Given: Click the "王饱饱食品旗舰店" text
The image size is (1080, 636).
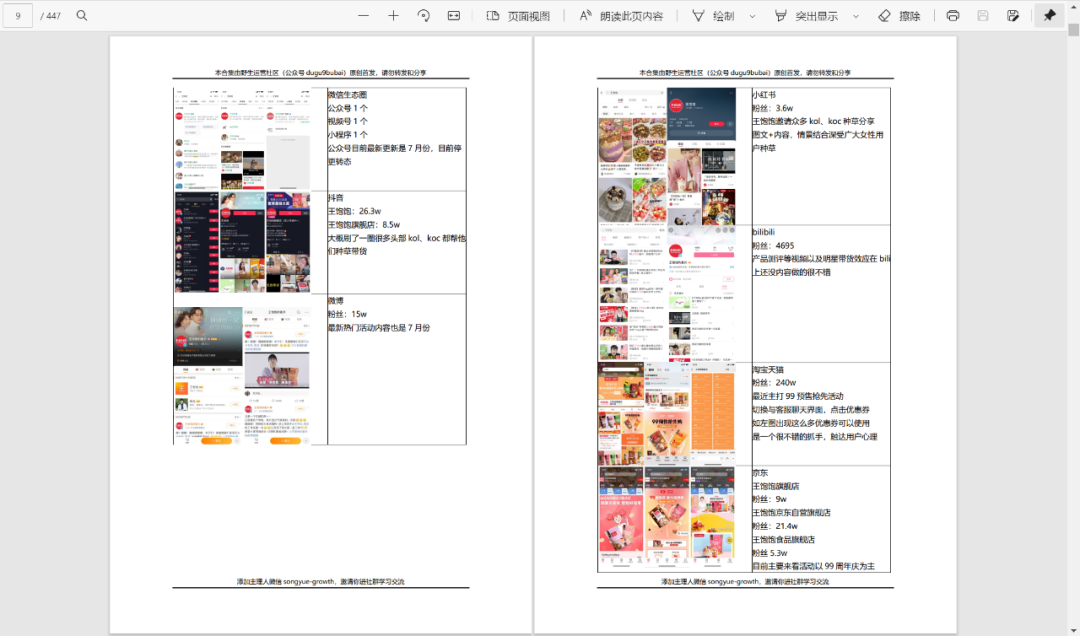Looking at the screenshot, I should [784, 540].
